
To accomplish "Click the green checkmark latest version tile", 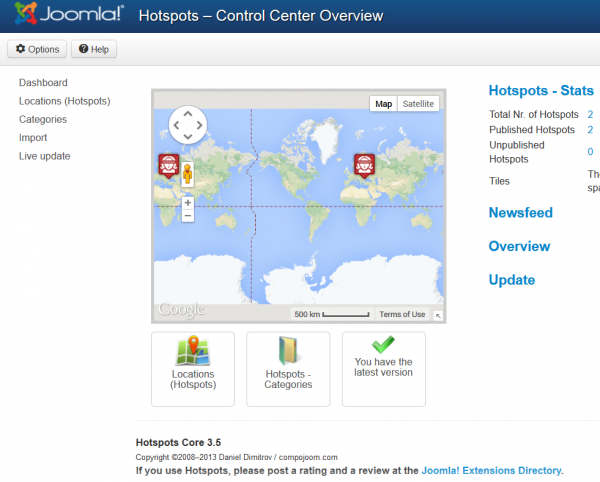I will point(383,369).
